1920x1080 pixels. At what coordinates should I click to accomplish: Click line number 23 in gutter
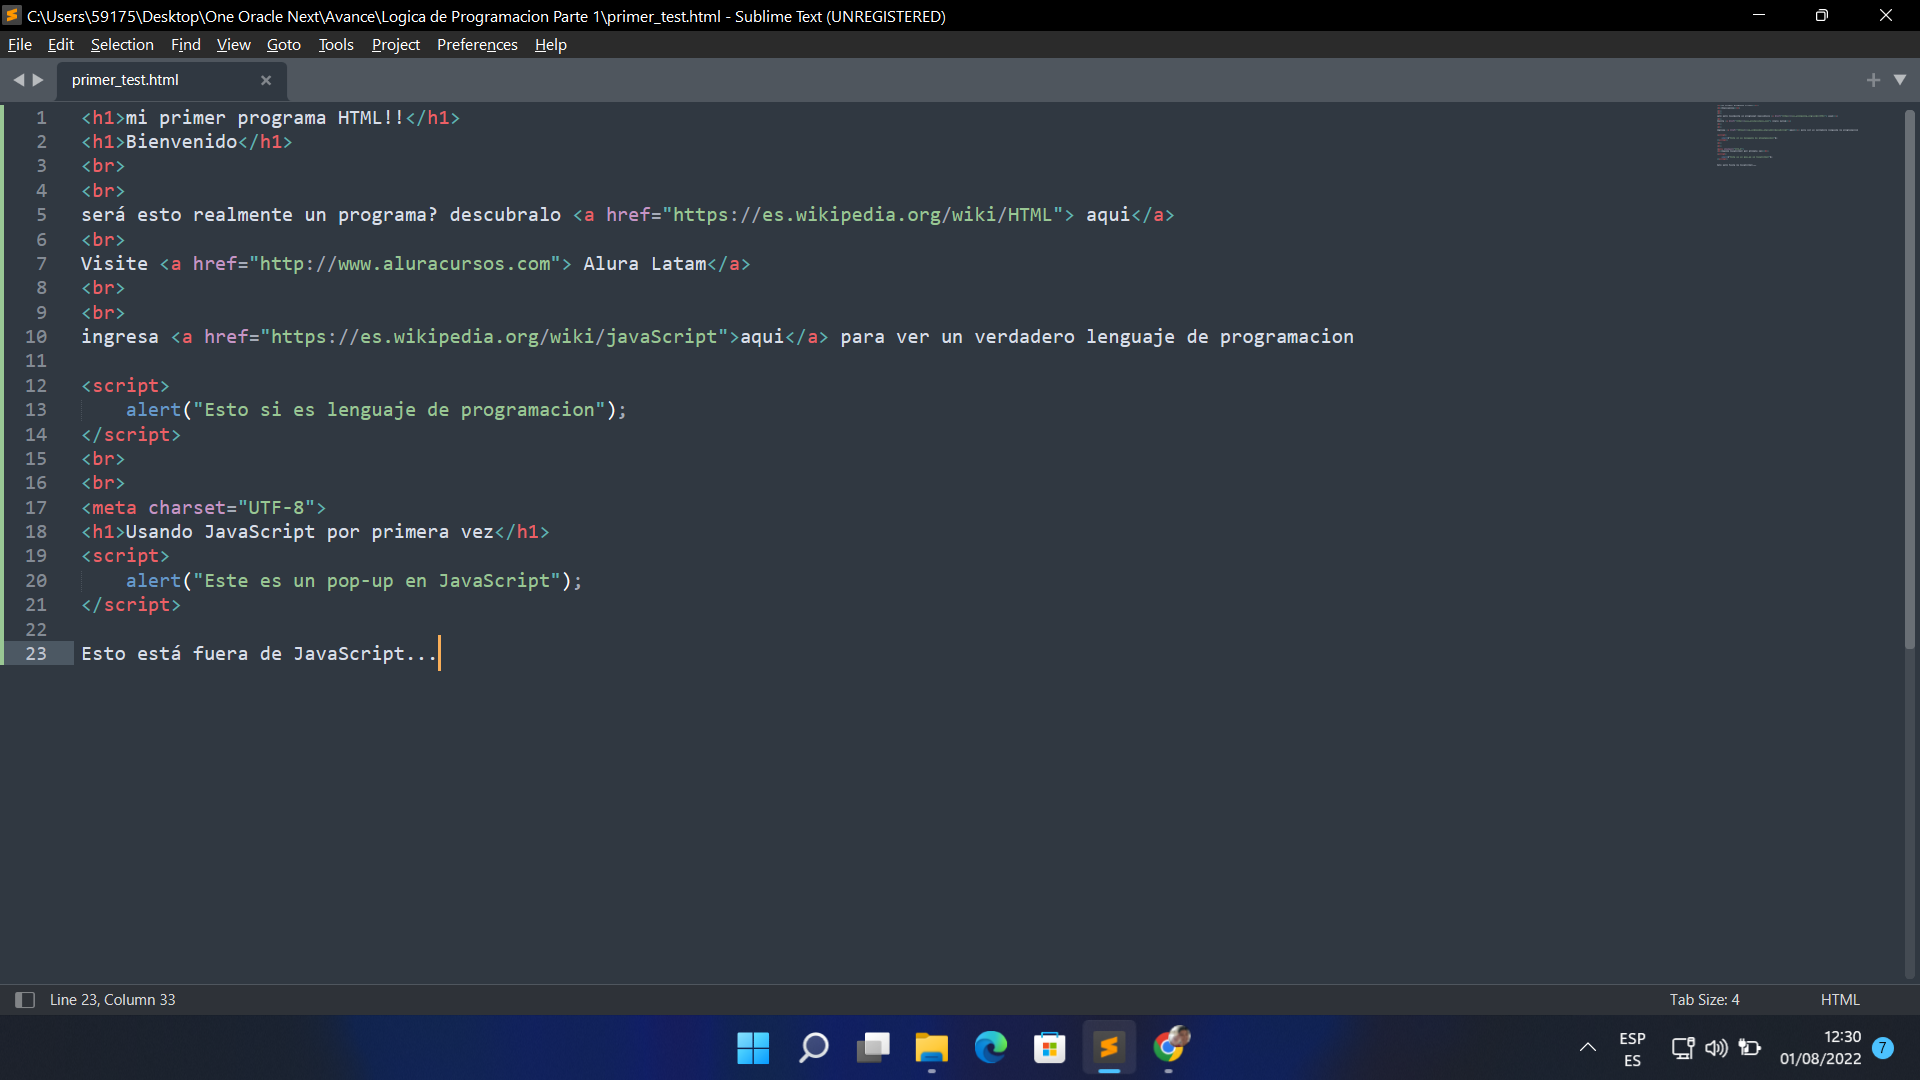coord(36,654)
